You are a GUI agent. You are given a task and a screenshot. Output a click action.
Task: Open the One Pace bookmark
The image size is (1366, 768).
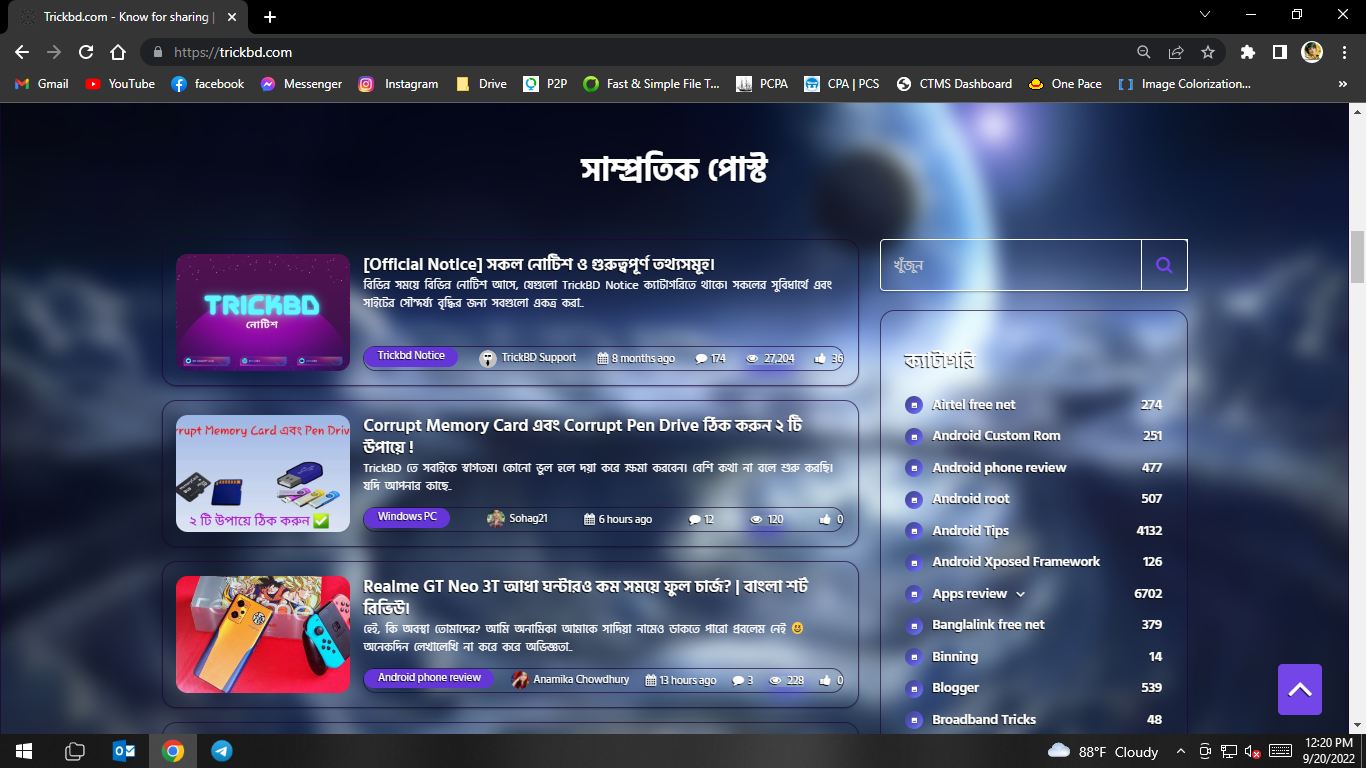(1064, 84)
